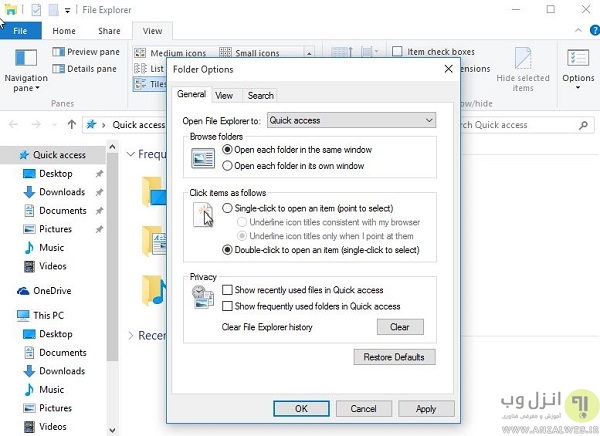Enable Show frequently used folders checkbox

pos(227,306)
